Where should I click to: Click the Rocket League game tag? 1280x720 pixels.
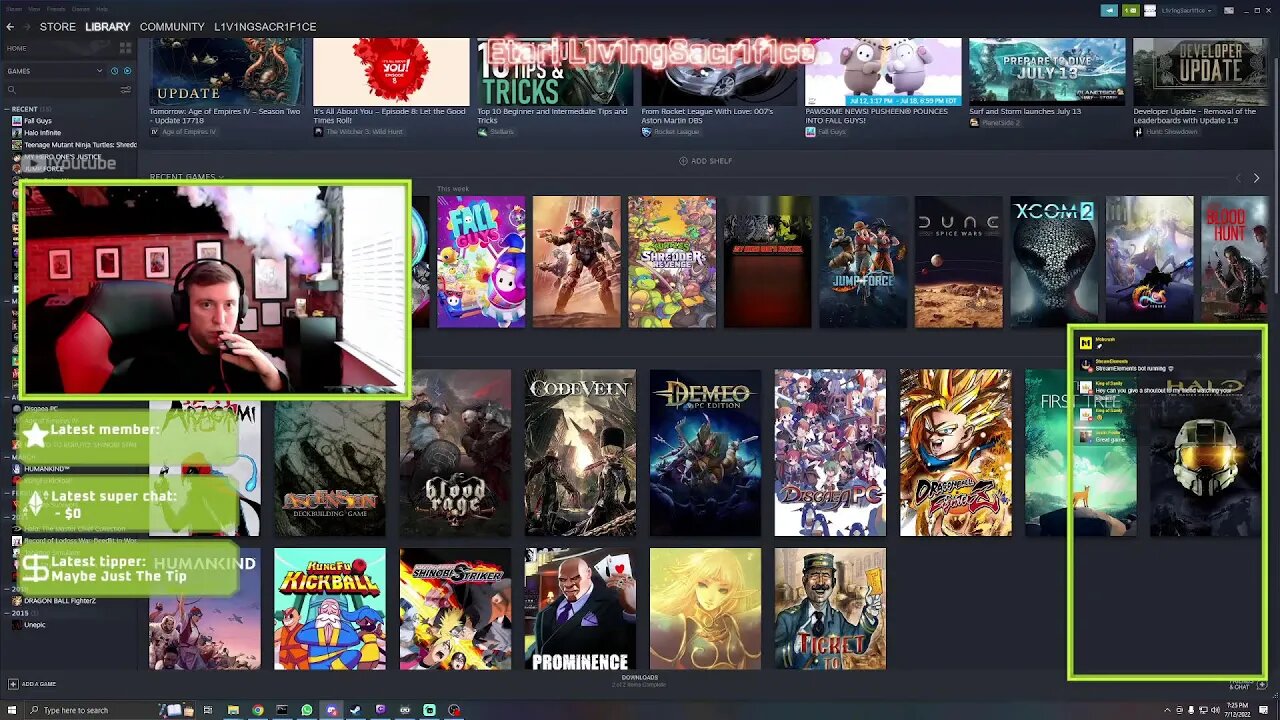[x=670, y=132]
